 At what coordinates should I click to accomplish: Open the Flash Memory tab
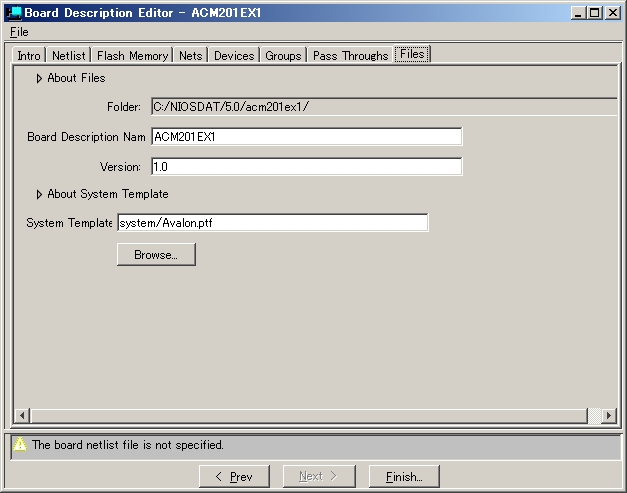(x=132, y=55)
